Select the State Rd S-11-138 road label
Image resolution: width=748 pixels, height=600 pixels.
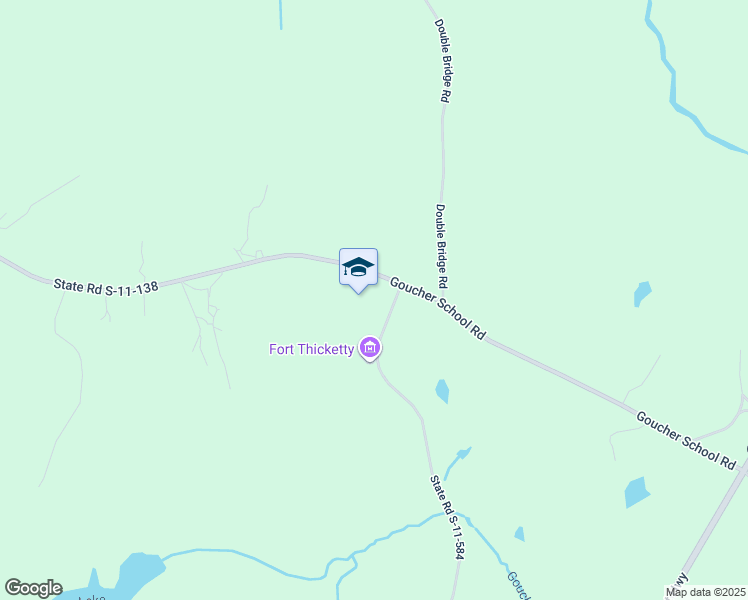click(105, 288)
